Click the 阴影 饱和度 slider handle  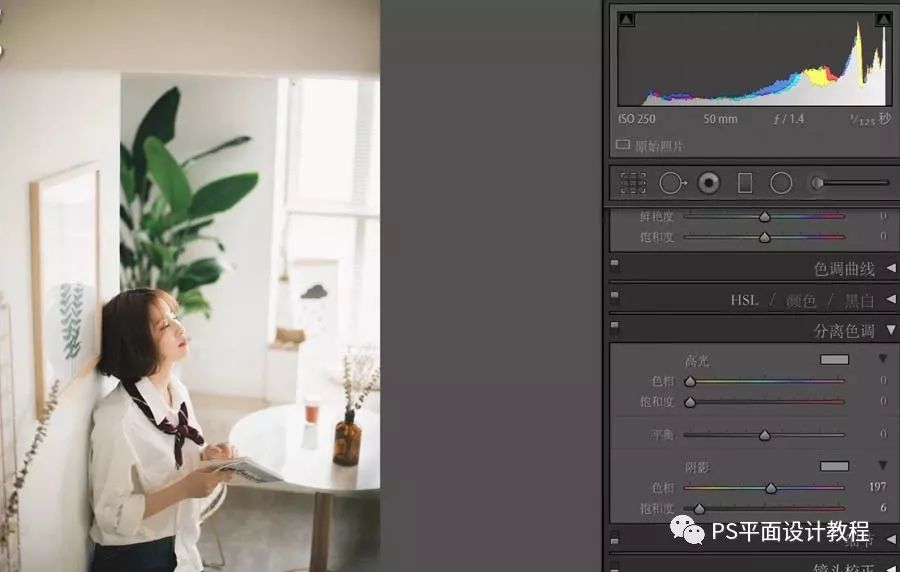[x=699, y=509]
